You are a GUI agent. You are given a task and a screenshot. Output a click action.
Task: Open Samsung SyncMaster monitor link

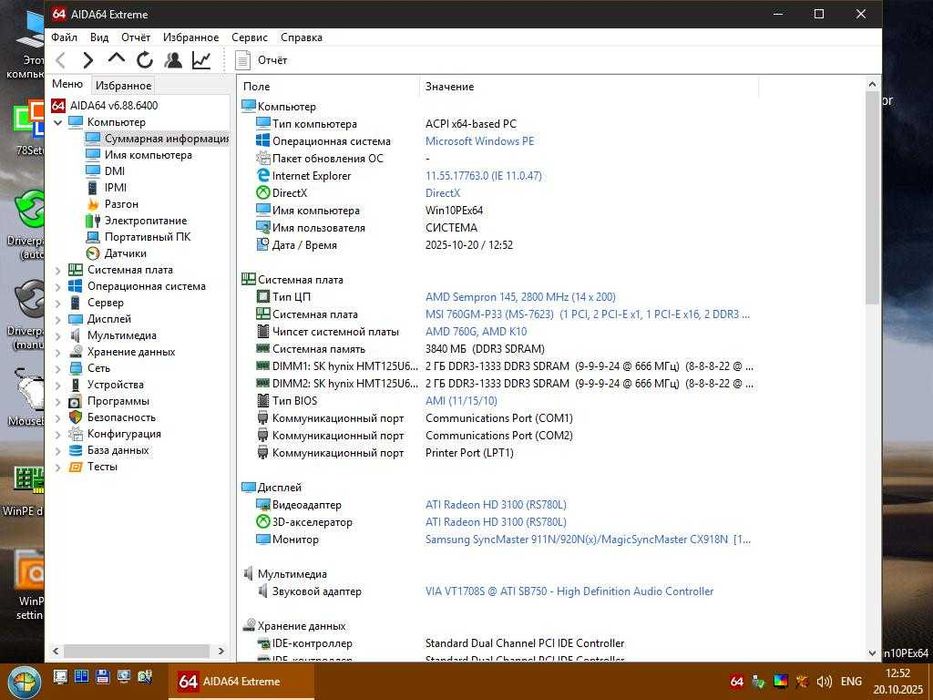588,539
